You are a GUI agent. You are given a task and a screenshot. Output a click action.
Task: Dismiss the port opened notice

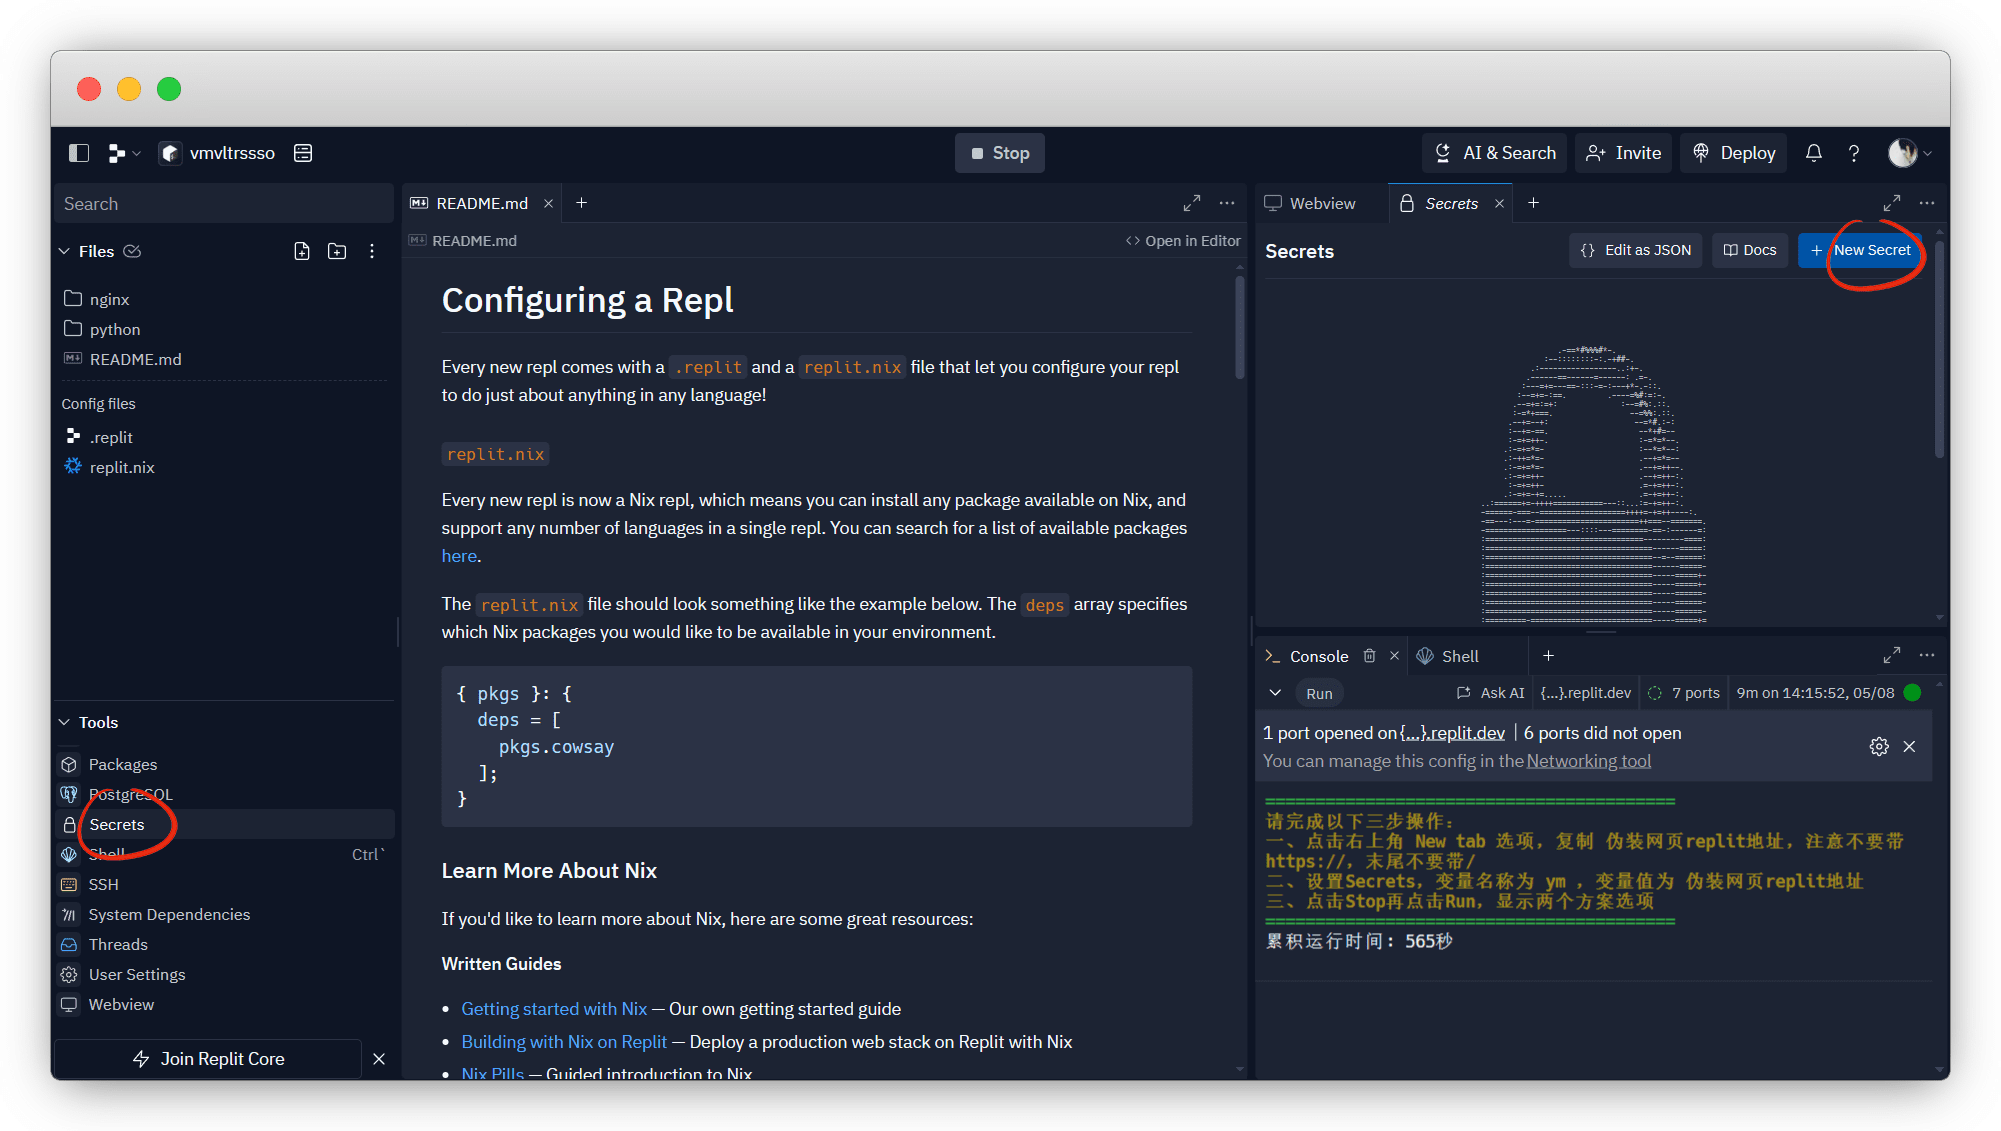pos(1909,747)
